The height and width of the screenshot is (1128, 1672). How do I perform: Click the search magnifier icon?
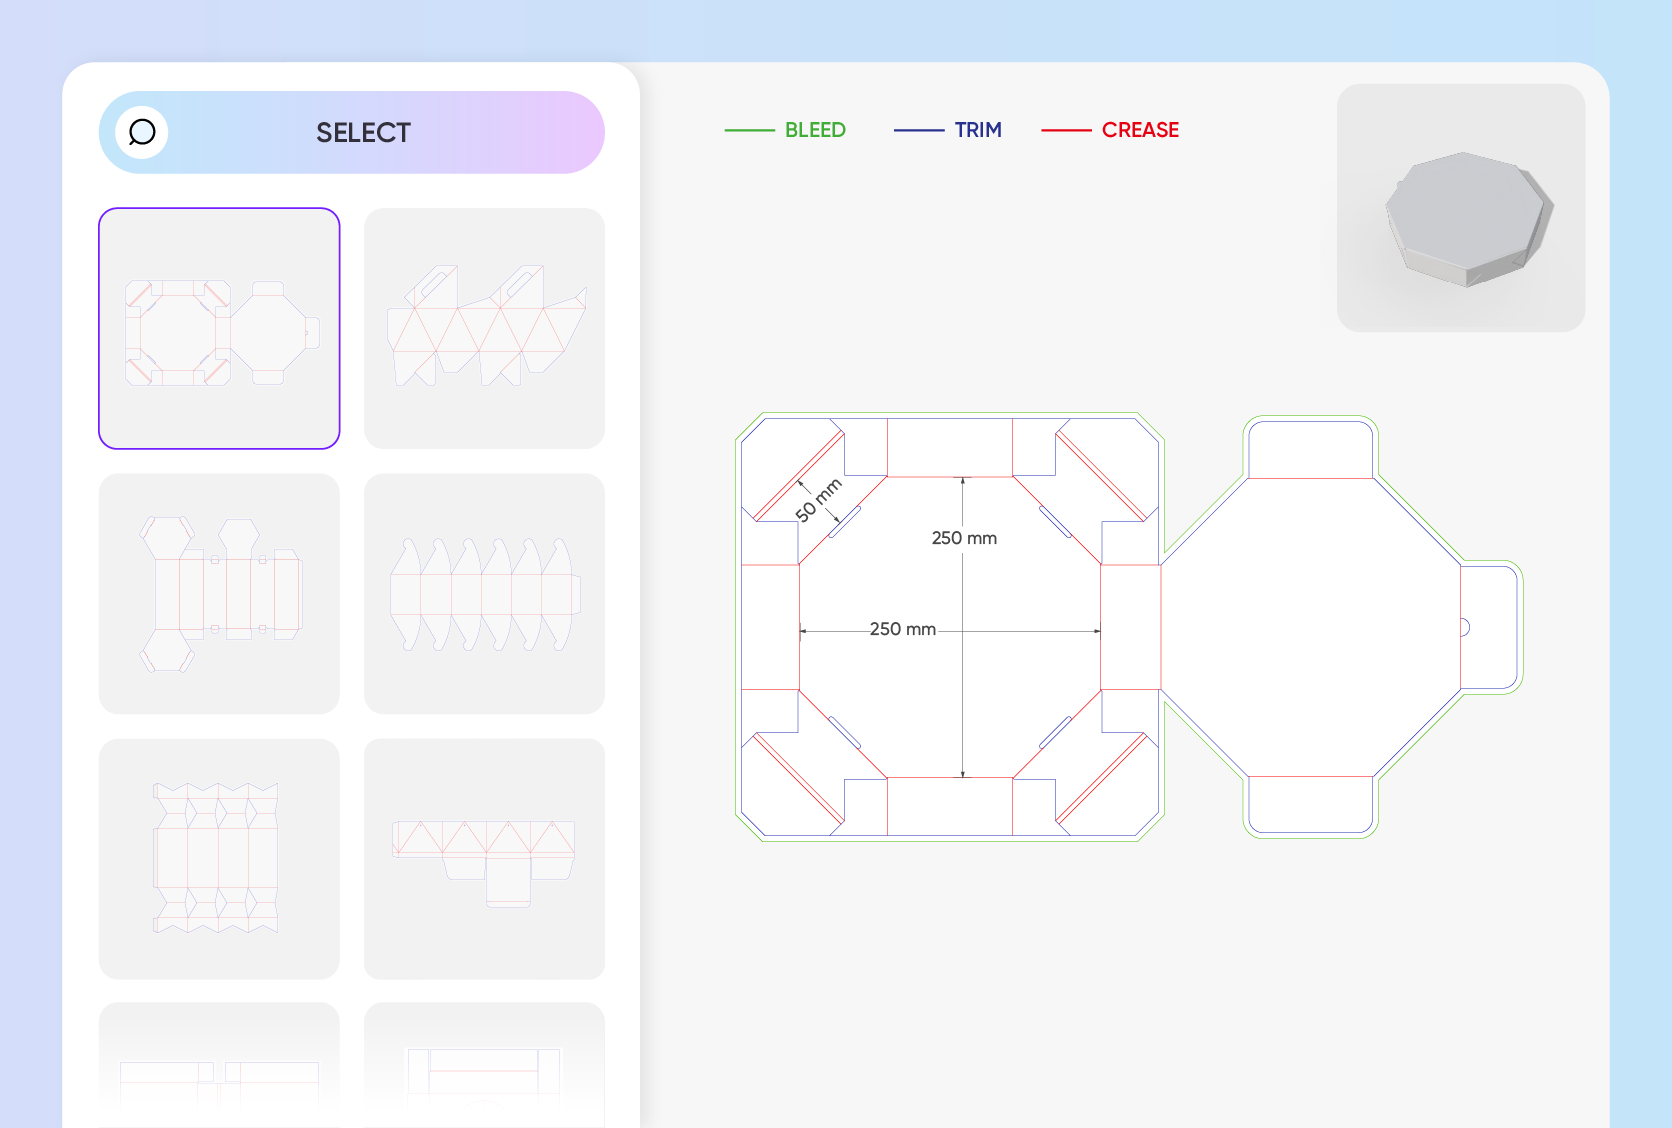(x=142, y=132)
